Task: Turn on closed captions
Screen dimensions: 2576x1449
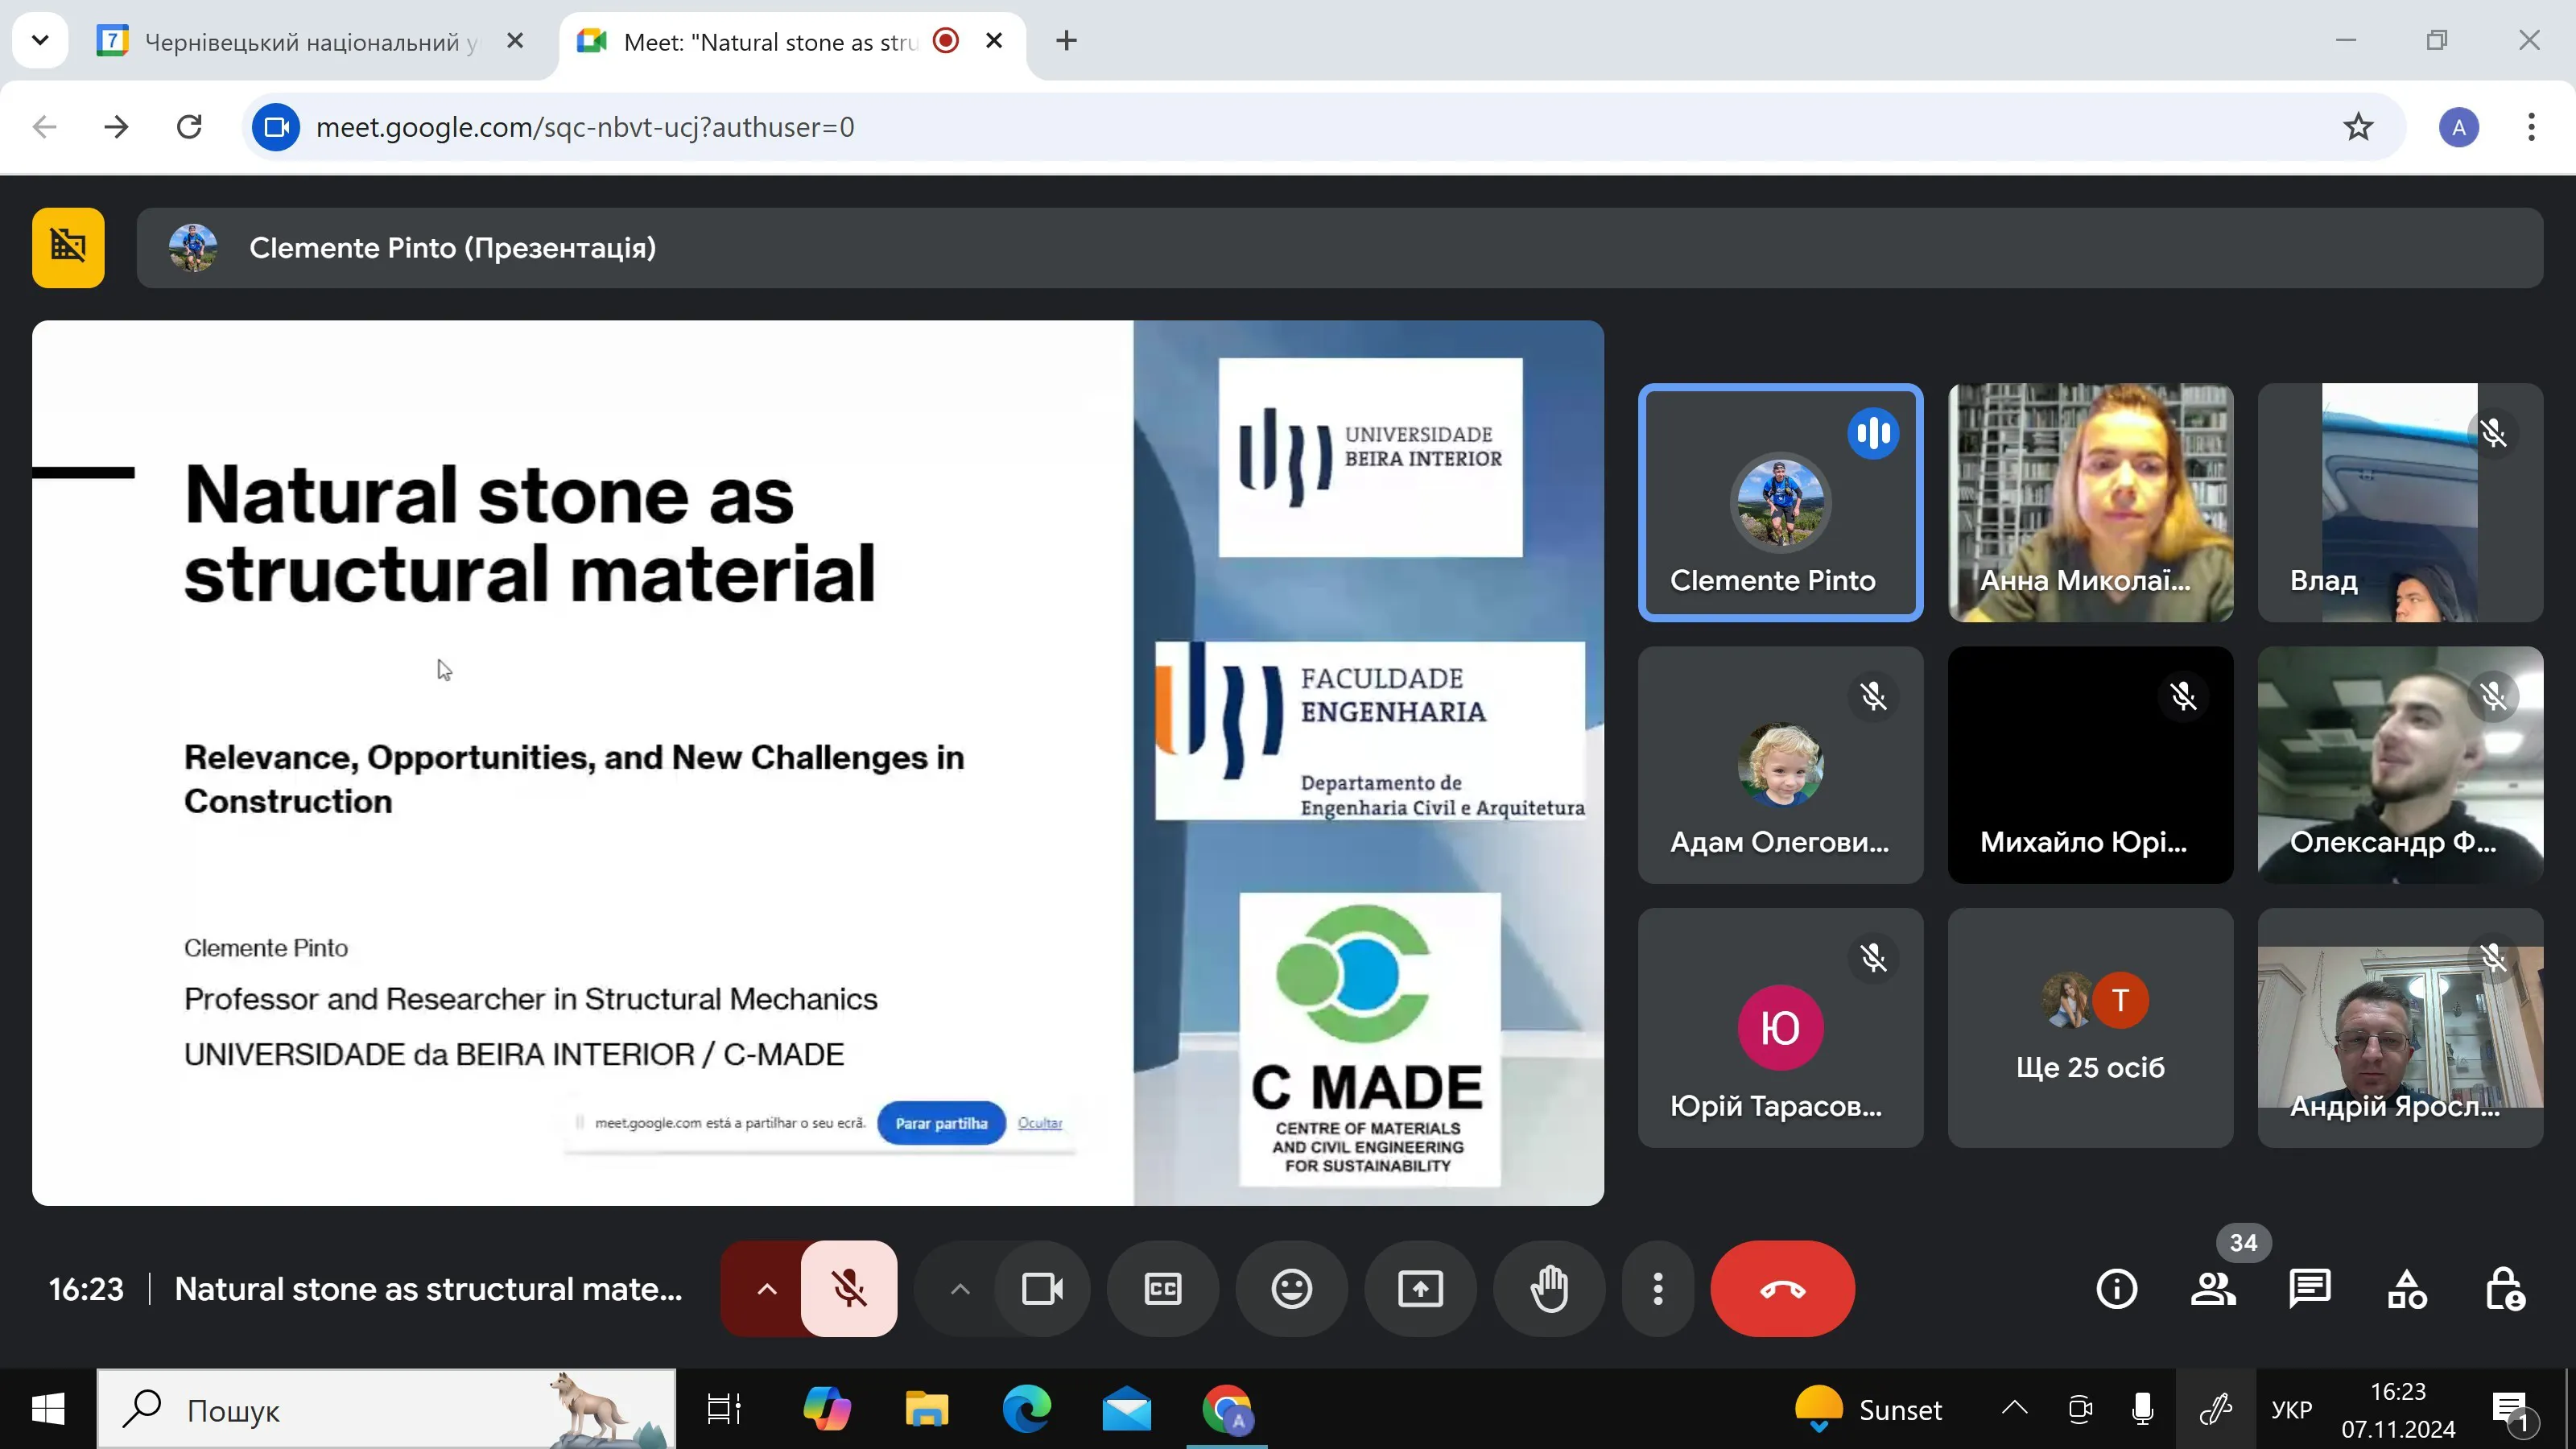Action: pos(1163,1289)
